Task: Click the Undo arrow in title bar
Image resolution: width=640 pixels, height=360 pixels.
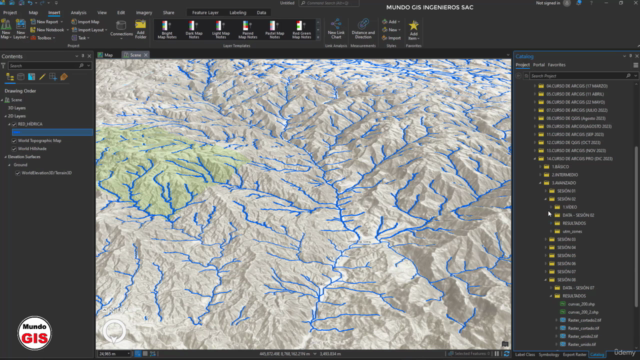Action: [x=30, y=3]
